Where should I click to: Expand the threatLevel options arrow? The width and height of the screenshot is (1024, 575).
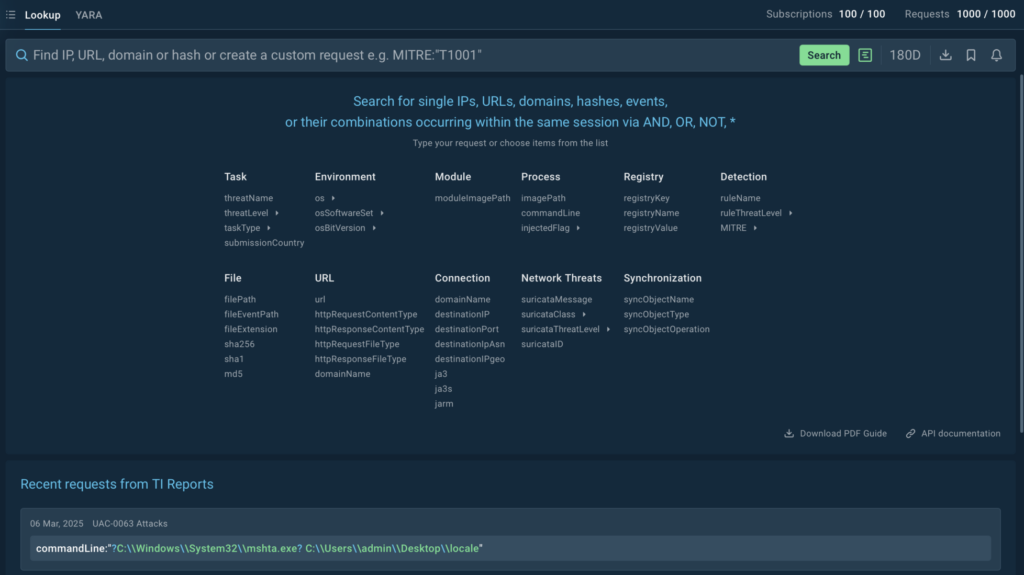(277, 213)
